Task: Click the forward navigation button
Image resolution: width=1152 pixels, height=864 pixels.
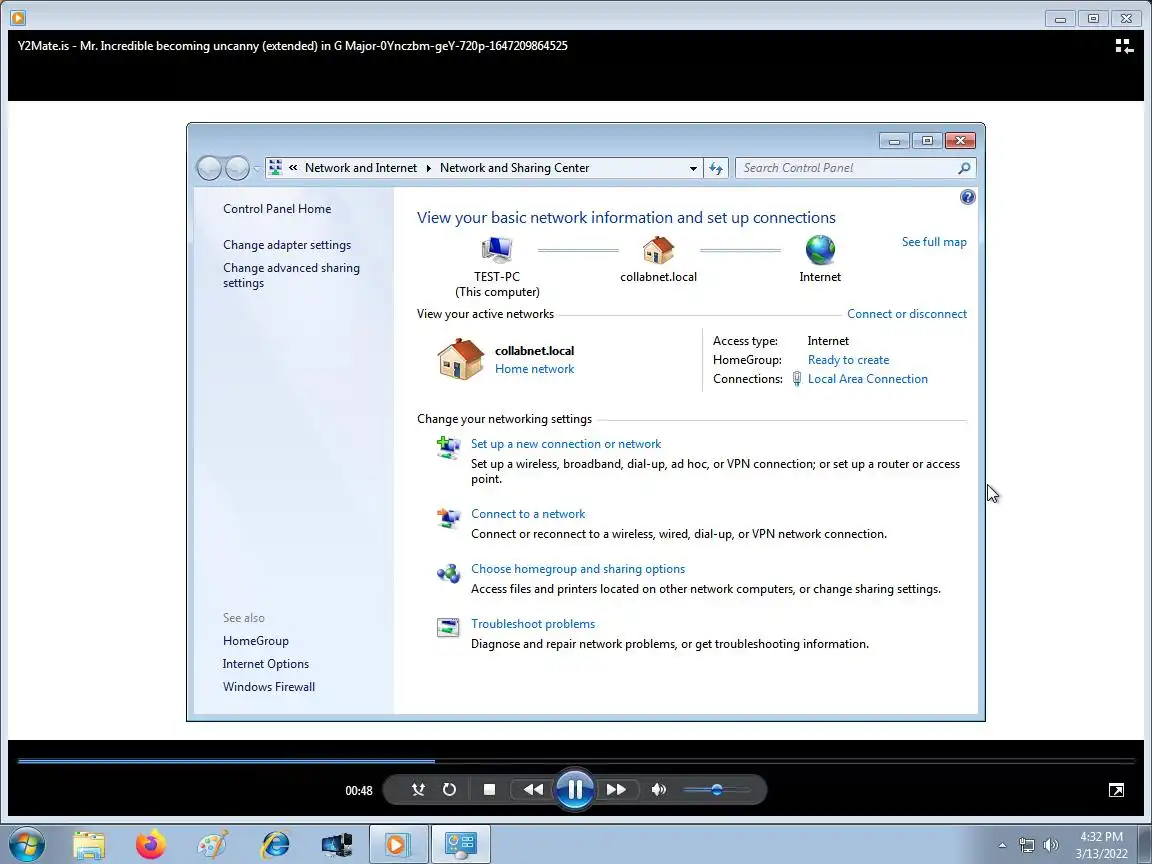Action: [x=237, y=168]
